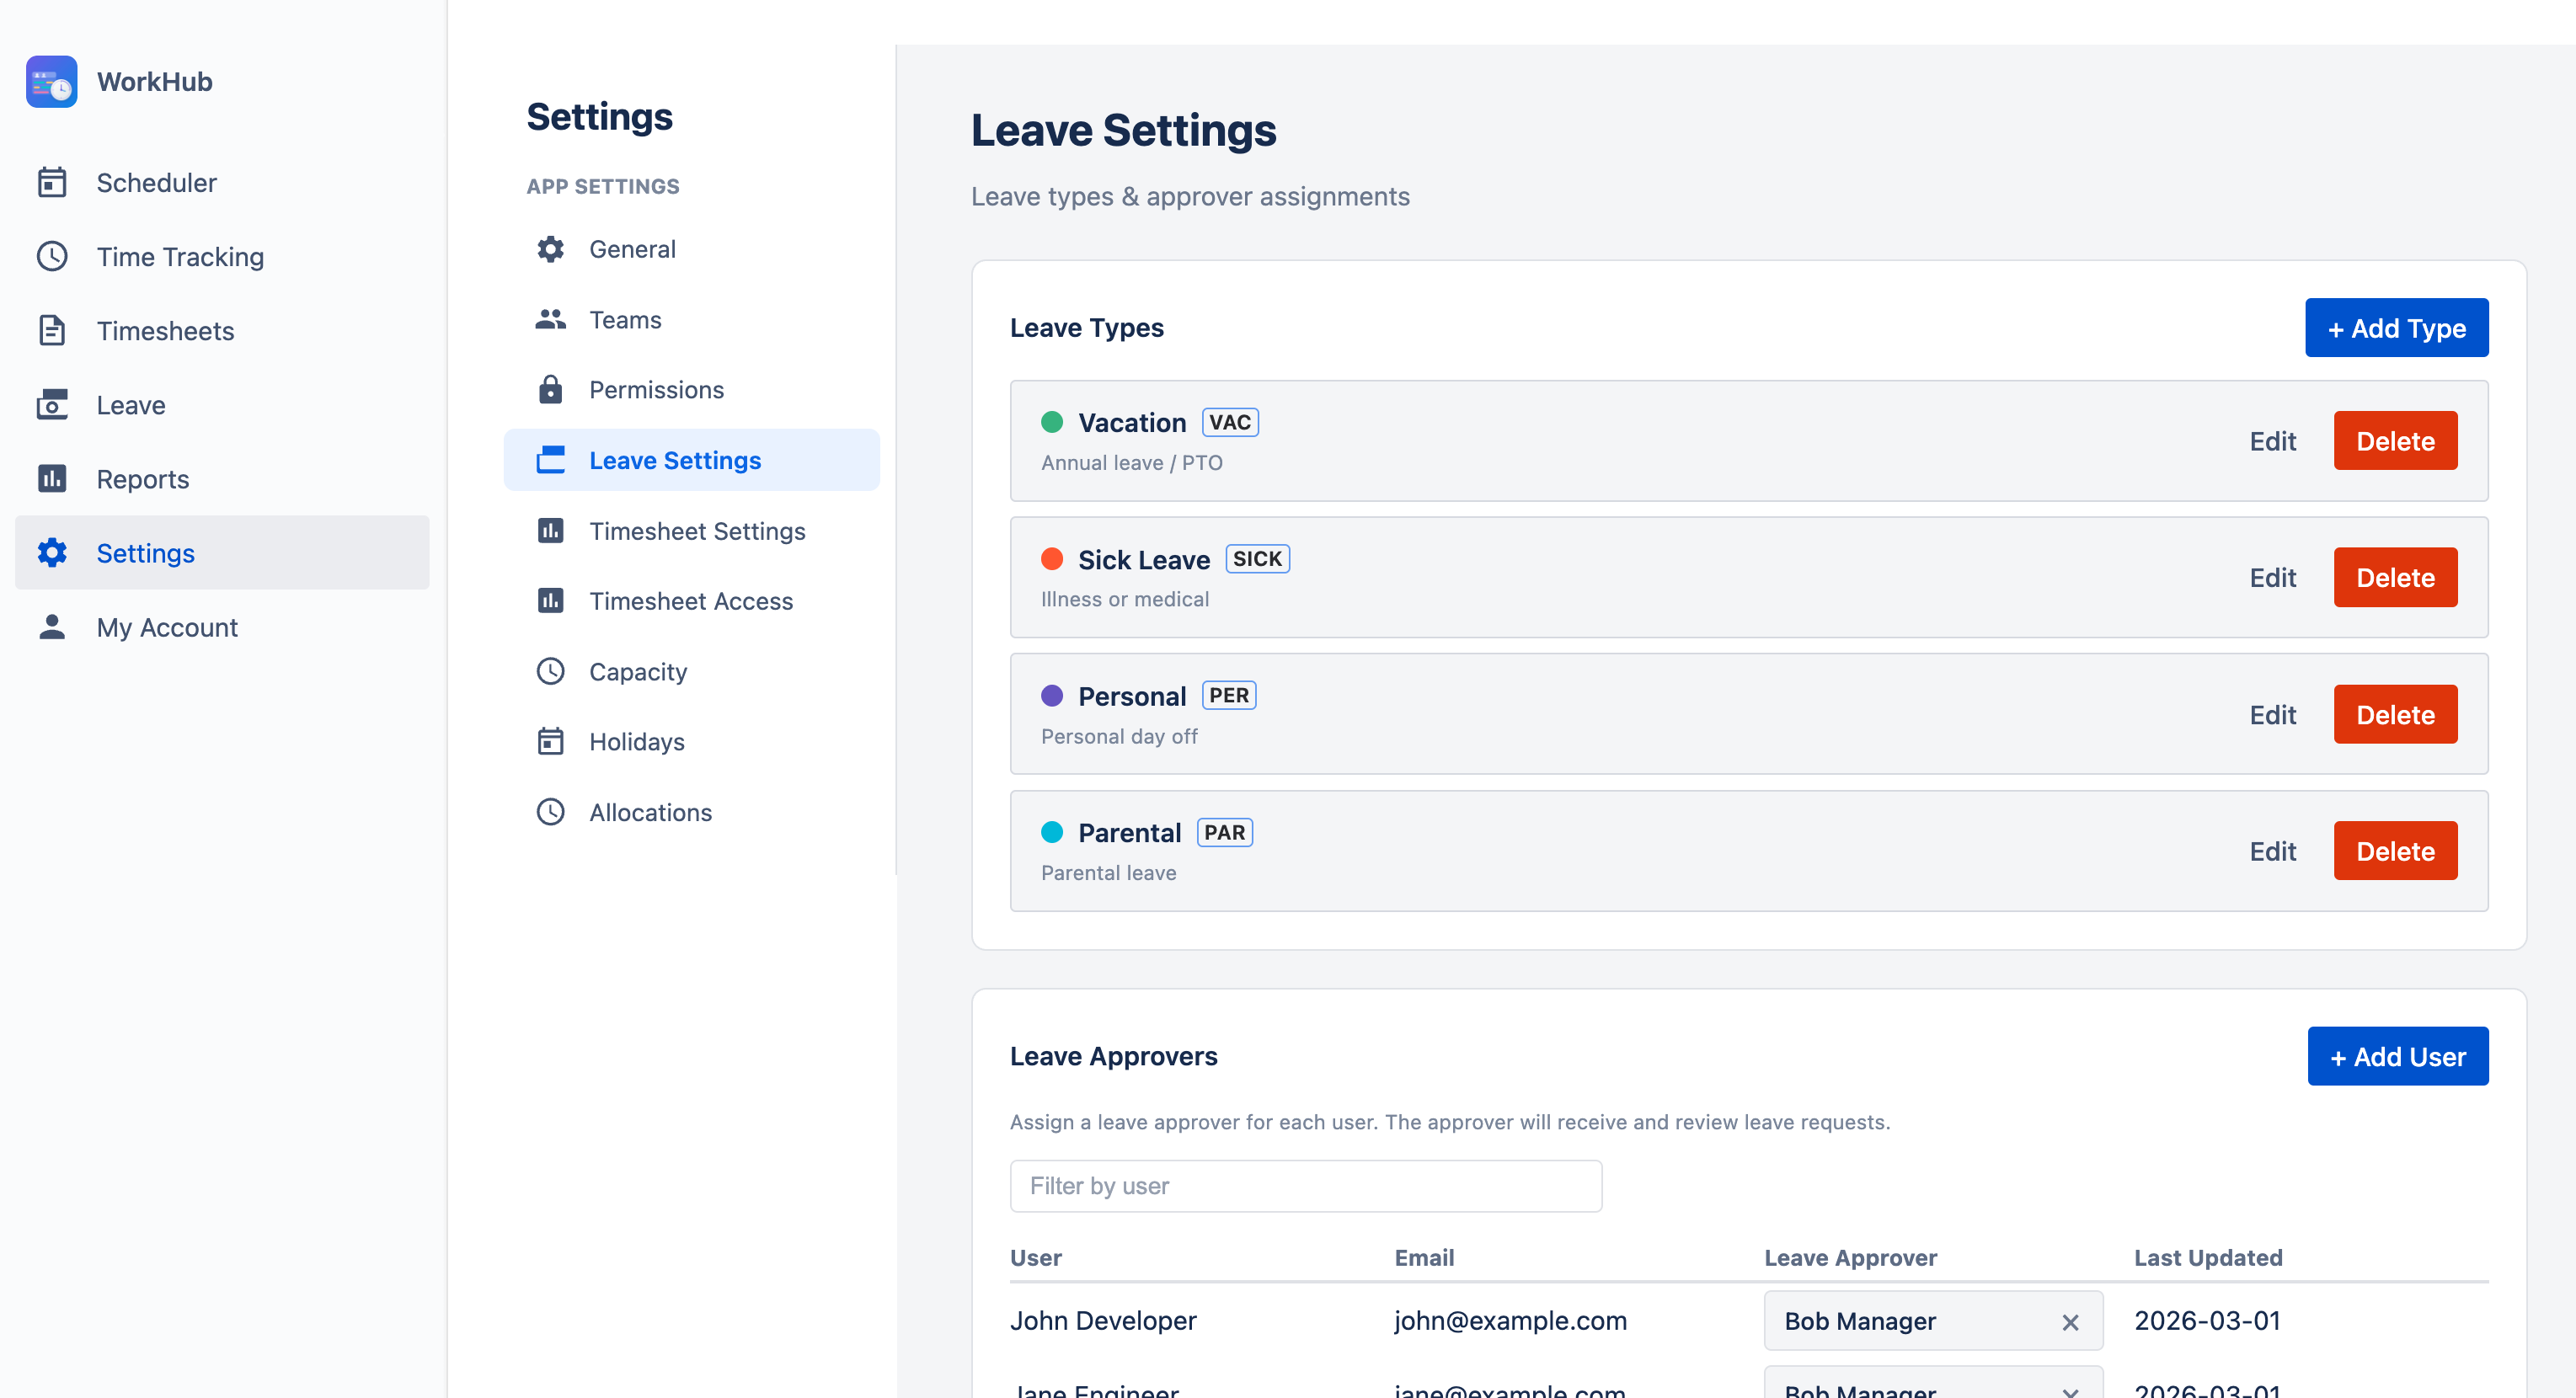Open Capacity using its clock icon
2576x1398 pixels.
551,671
